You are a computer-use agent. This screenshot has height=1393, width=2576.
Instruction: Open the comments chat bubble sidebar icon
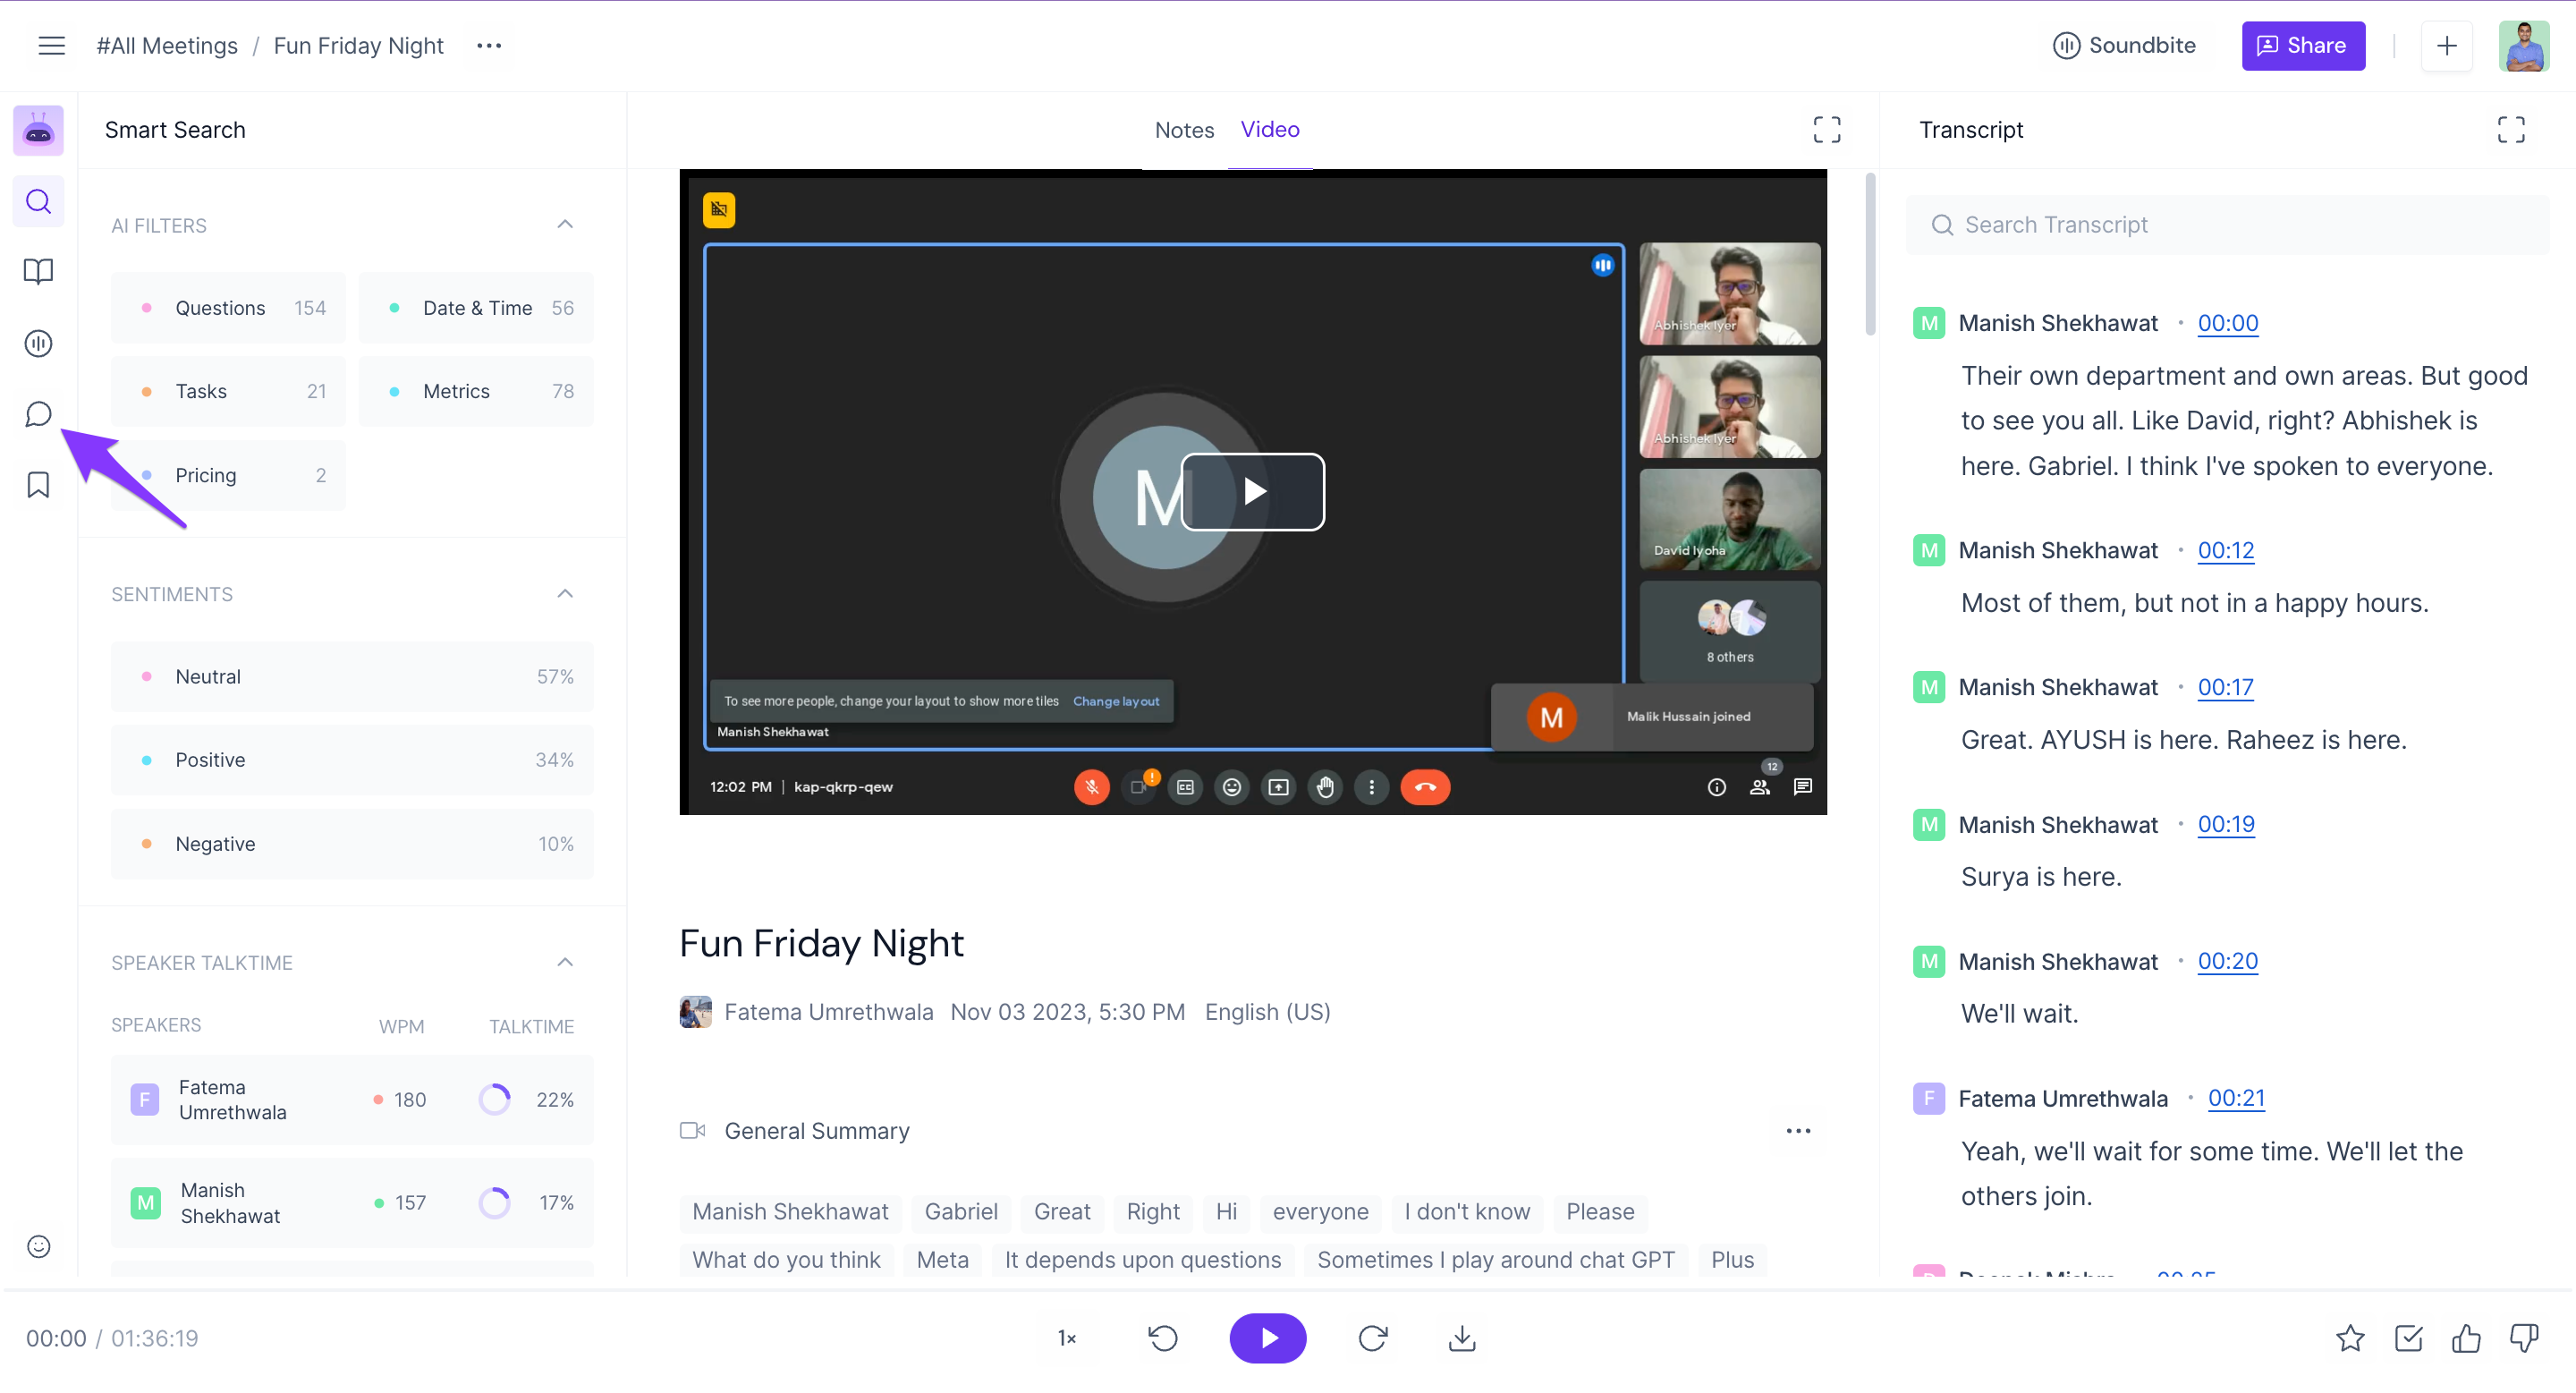pos(38,414)
